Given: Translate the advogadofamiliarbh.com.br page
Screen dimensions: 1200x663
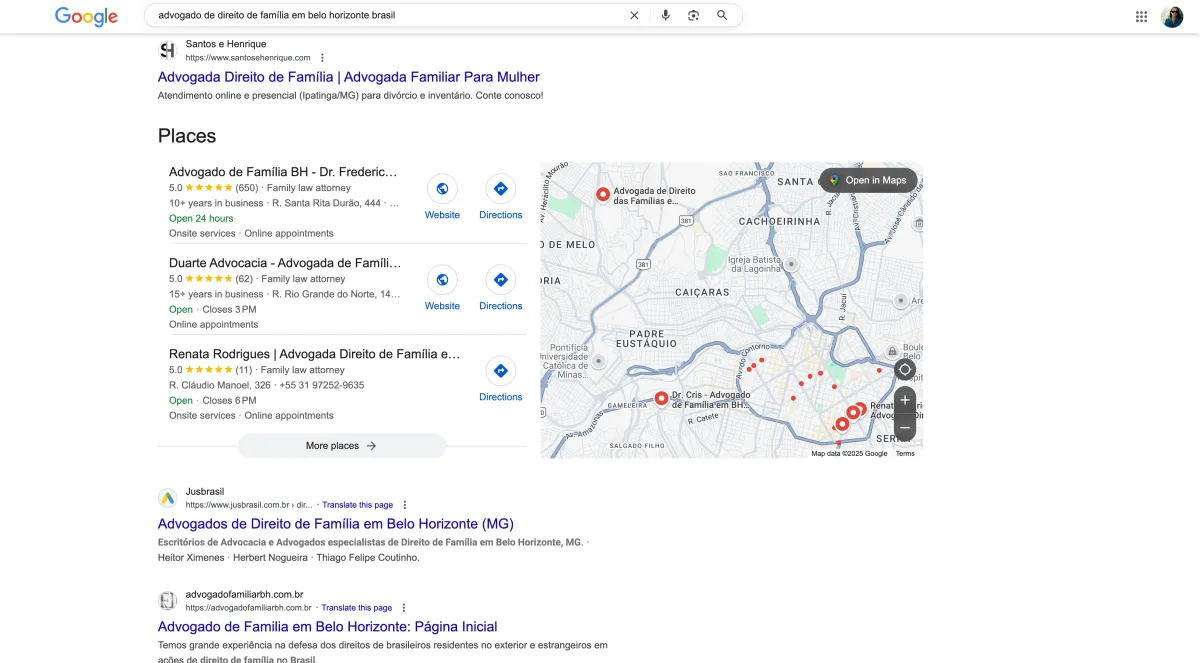Looking at the screenshot, I should 356,608.
